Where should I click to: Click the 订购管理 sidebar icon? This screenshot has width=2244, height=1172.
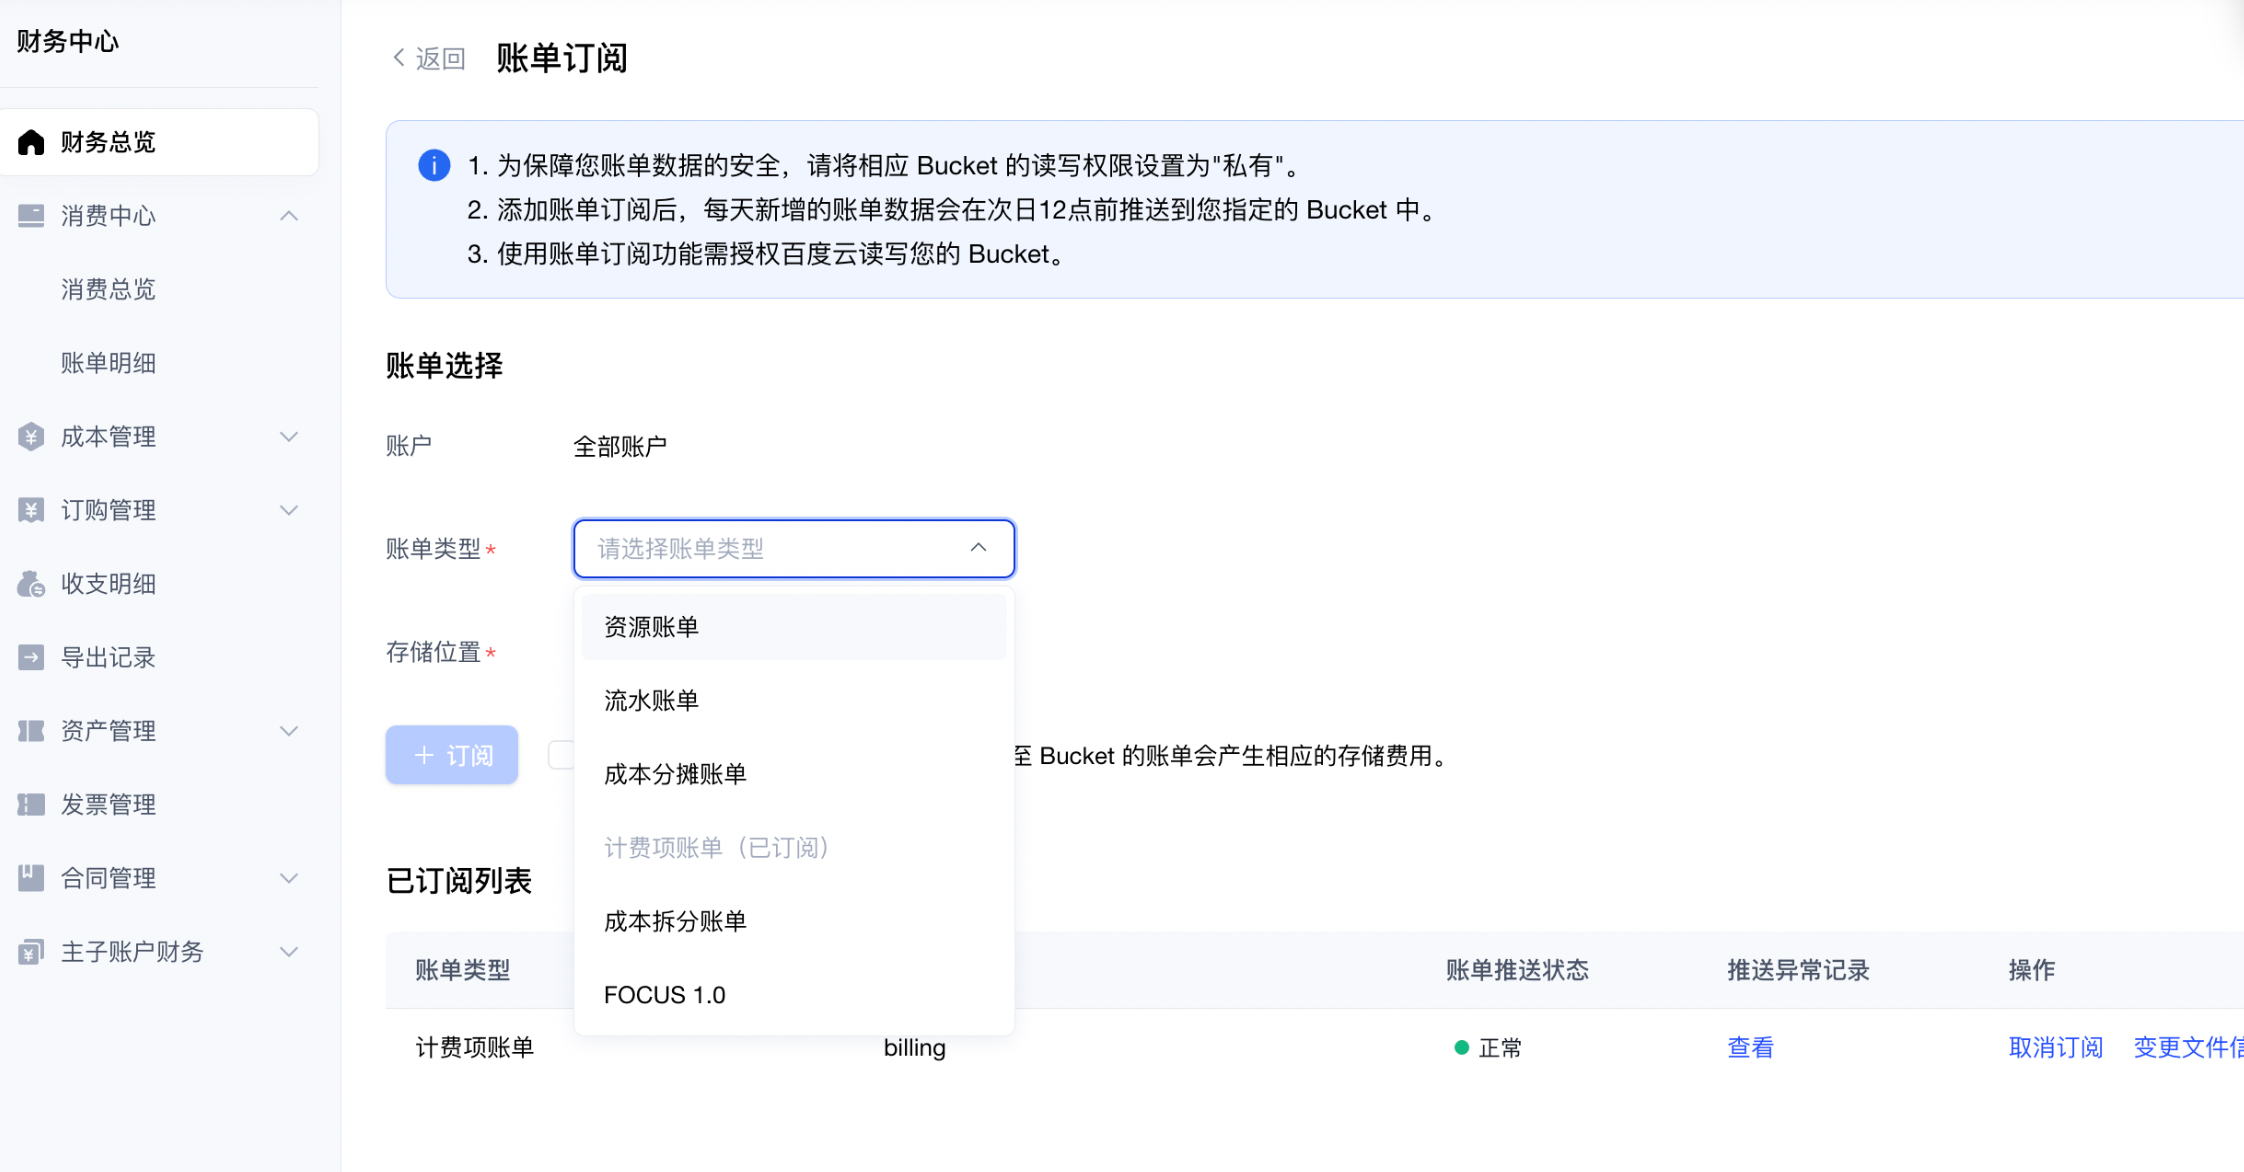point(31,510)
